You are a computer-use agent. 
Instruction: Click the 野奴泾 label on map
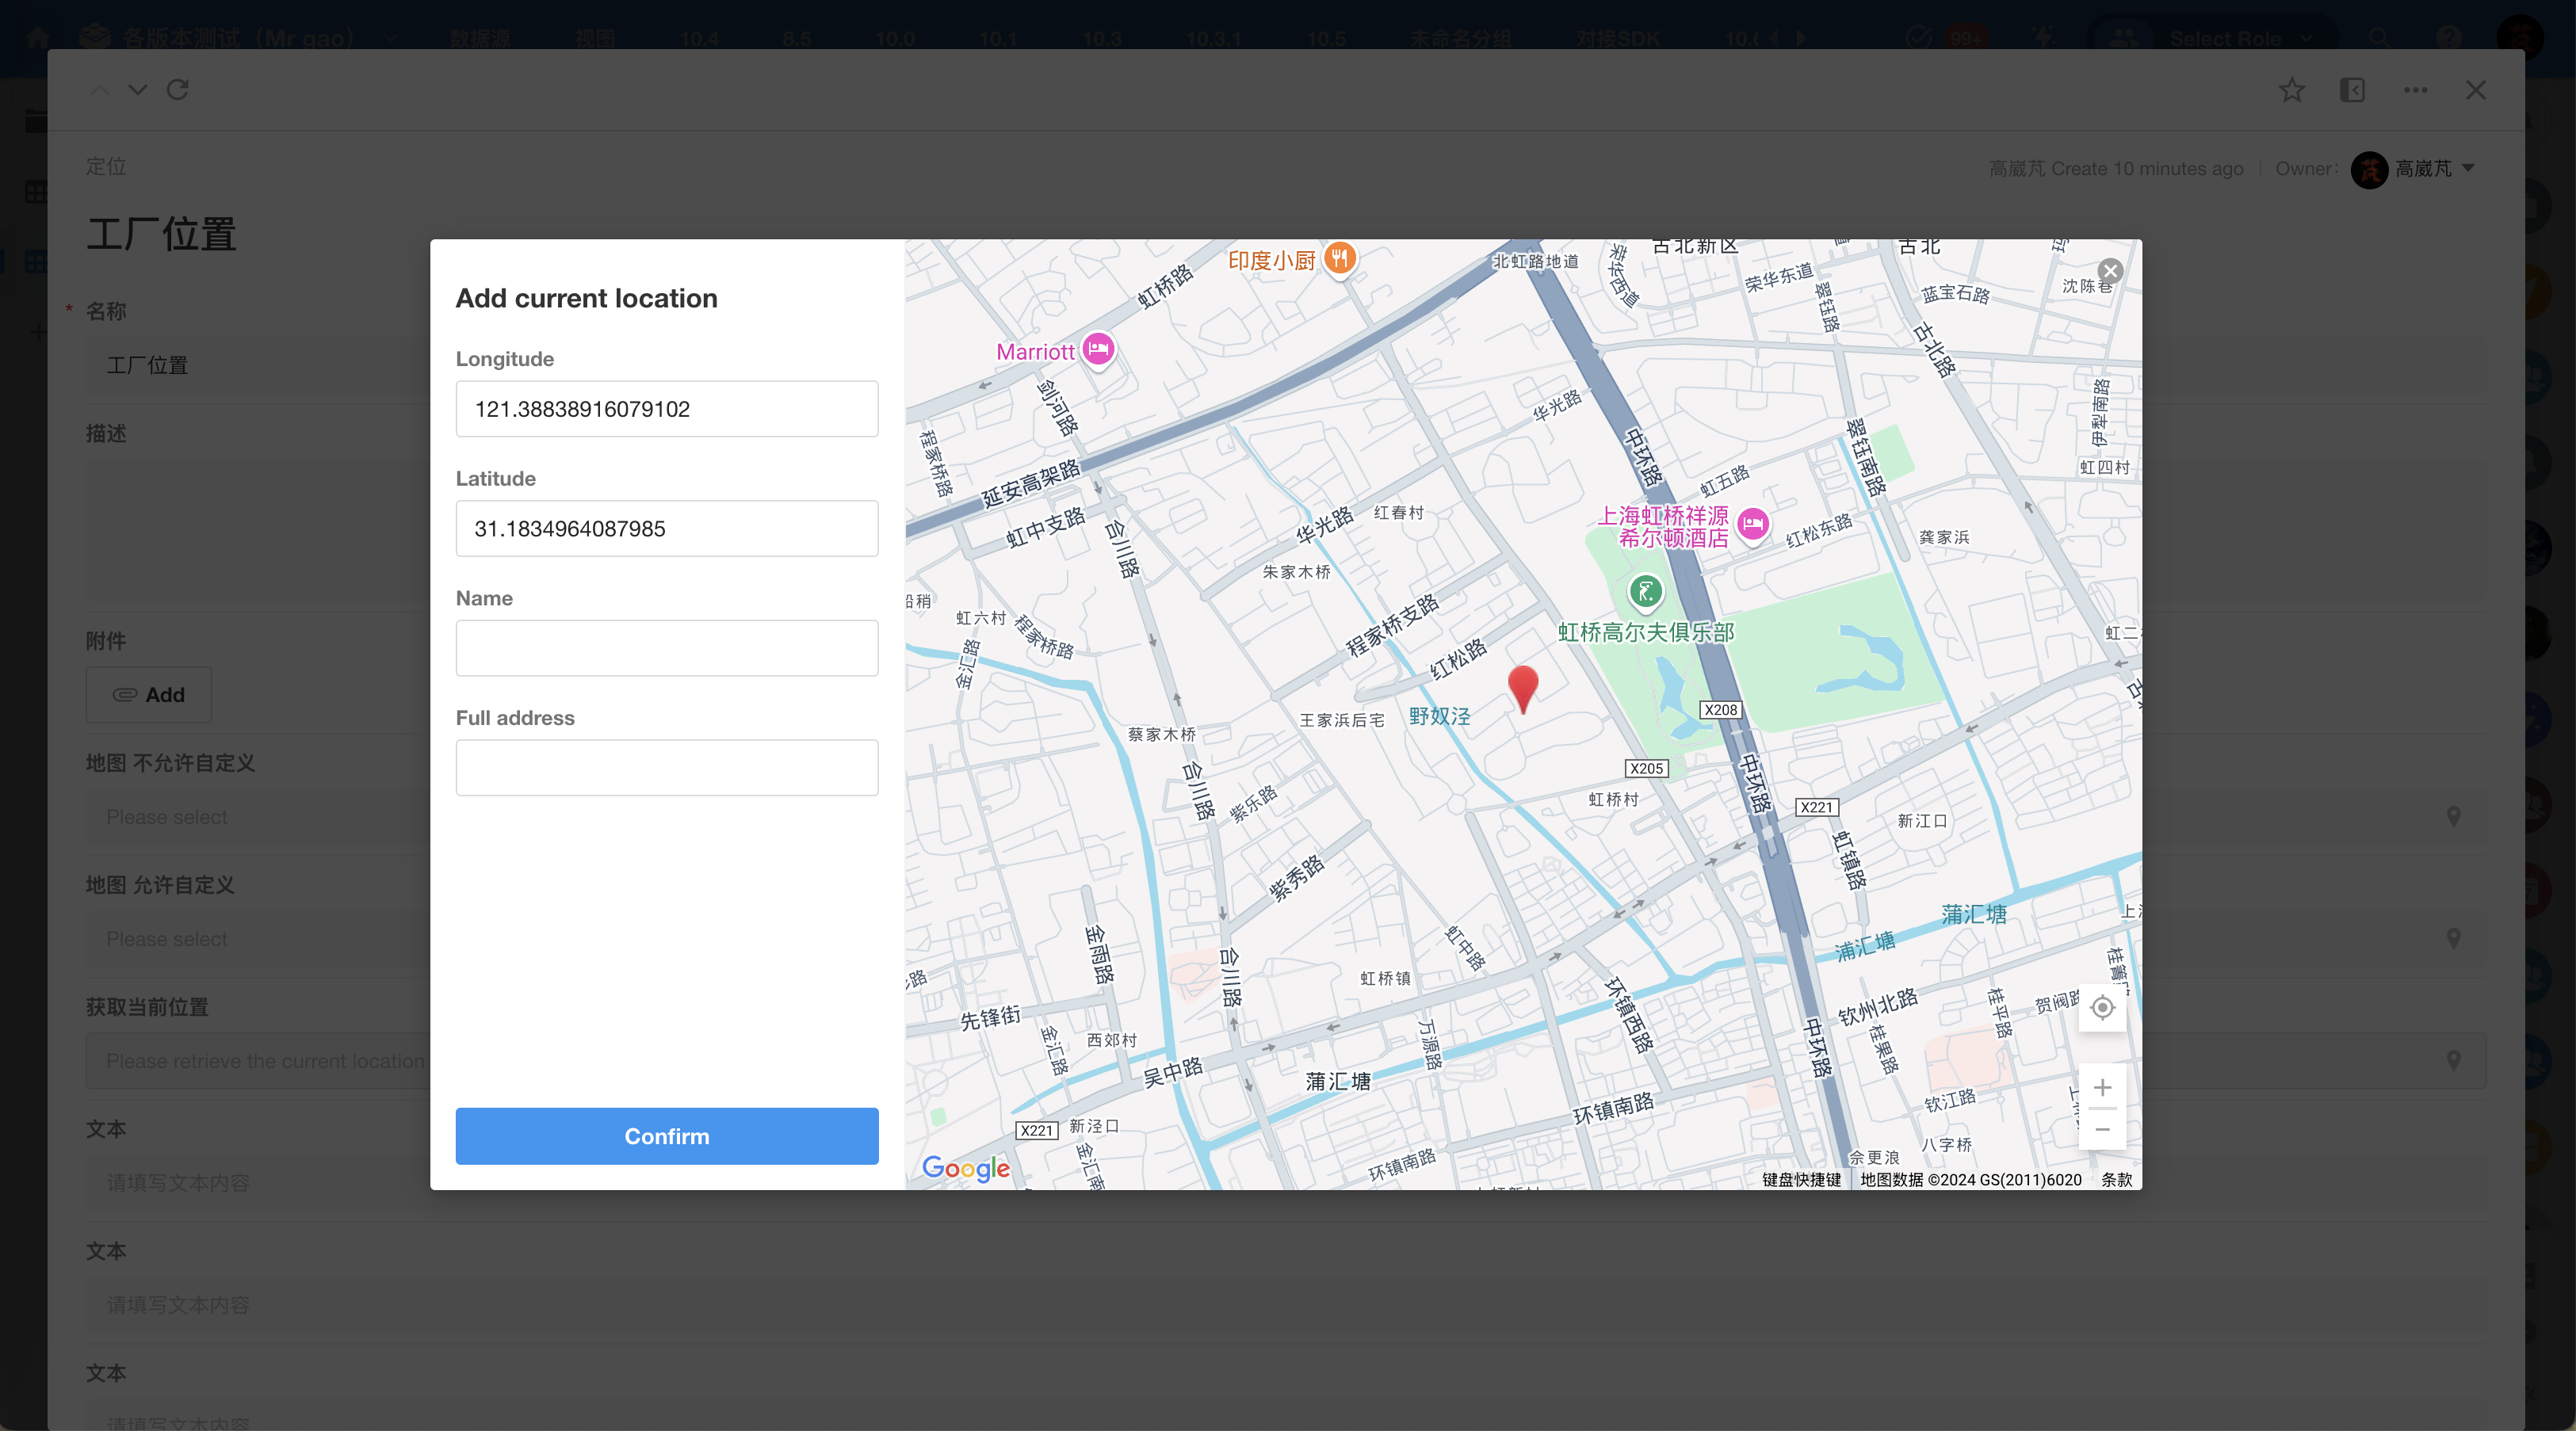pyautogui.click(x=1440, y=716)
